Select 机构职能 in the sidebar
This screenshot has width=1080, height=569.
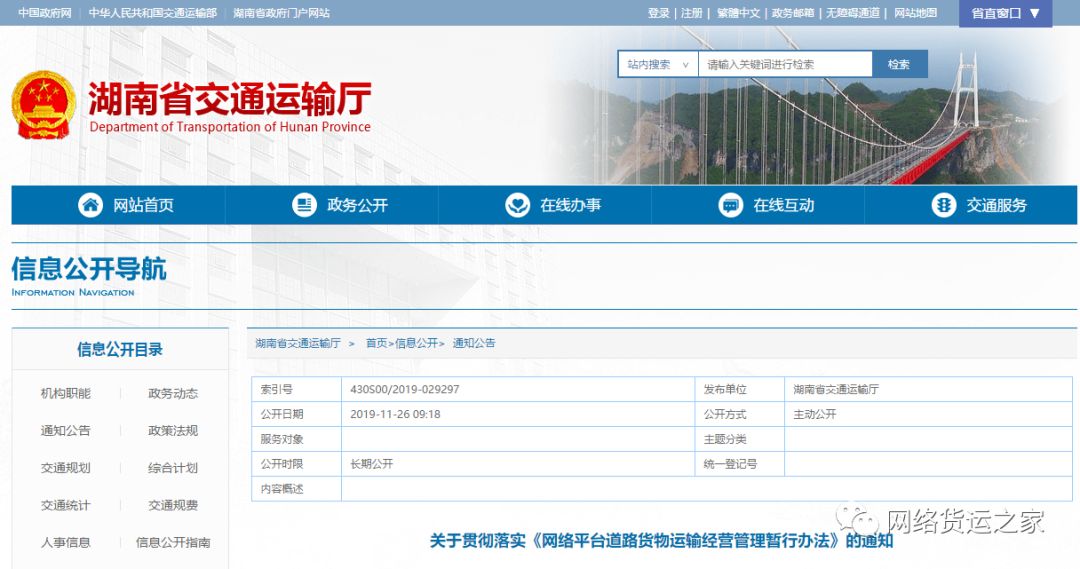(65, 393)
